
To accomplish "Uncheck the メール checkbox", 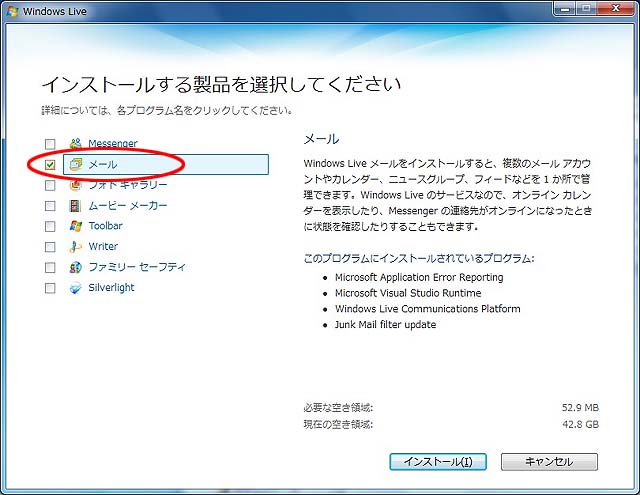I will click(50, 164).
